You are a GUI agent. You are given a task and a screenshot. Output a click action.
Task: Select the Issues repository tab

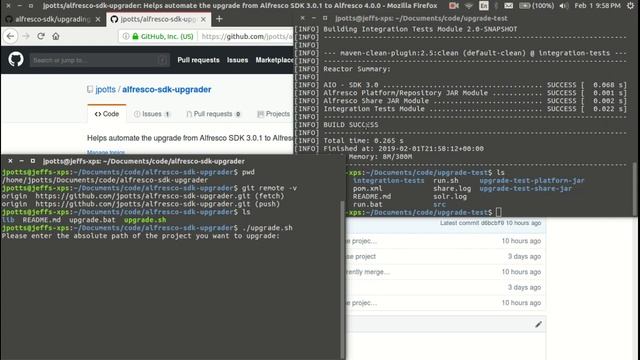(152, 114)
